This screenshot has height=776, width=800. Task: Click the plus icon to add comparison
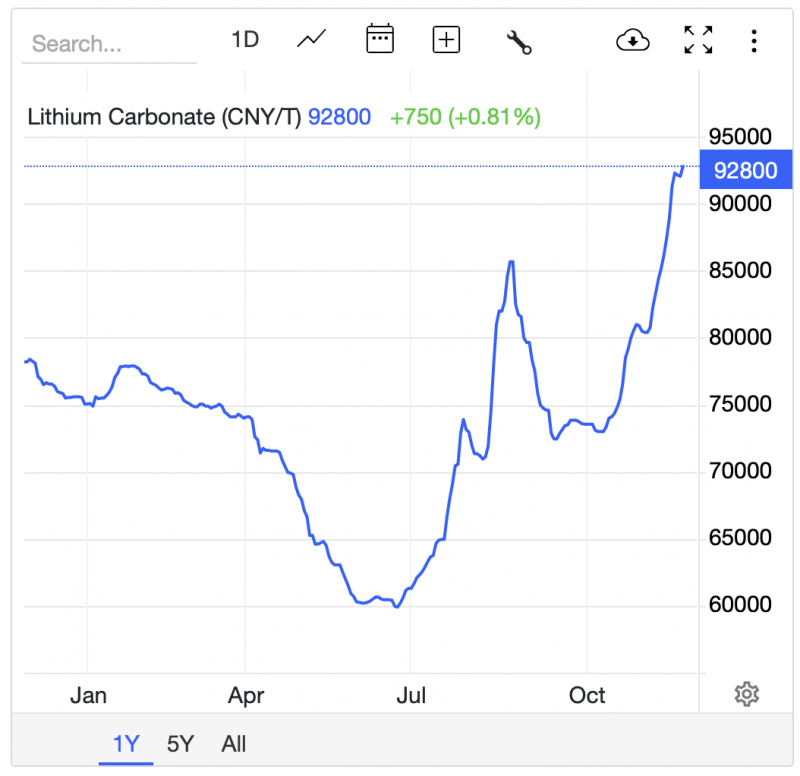click(446, 40)
